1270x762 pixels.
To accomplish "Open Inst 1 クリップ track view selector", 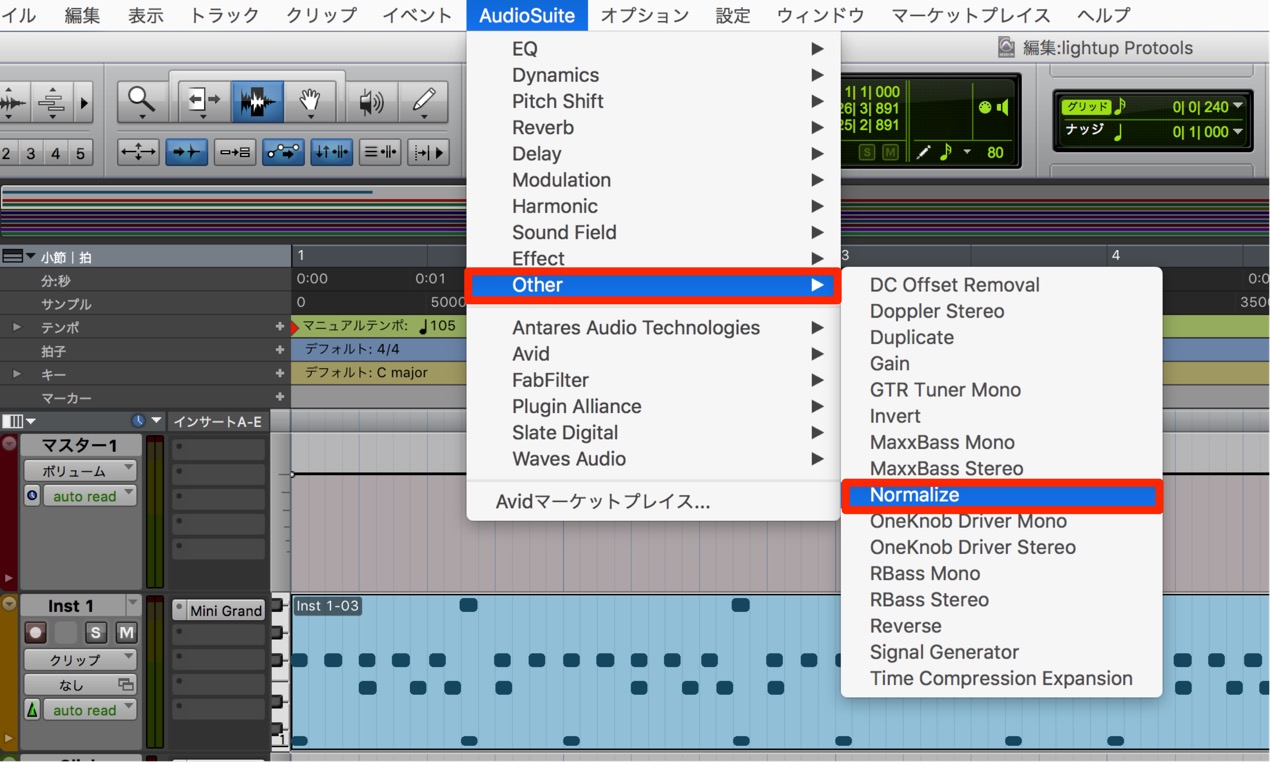I will coord(81,660).
